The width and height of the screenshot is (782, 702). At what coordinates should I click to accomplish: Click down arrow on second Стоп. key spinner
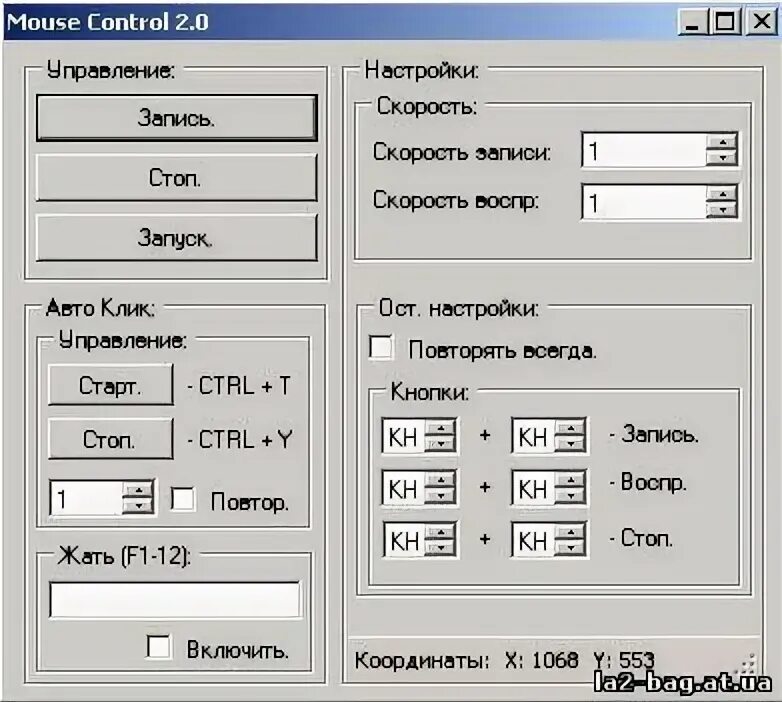coord(570,547)
